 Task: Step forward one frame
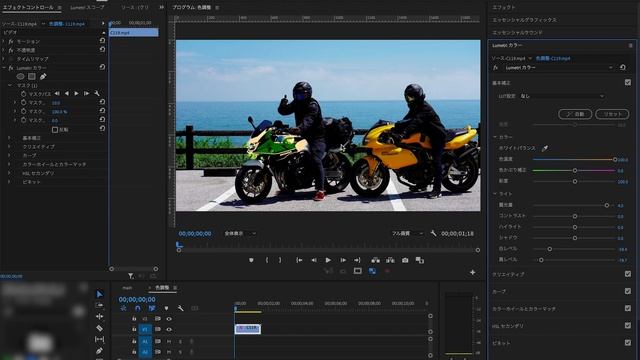[x=343, y=260]
